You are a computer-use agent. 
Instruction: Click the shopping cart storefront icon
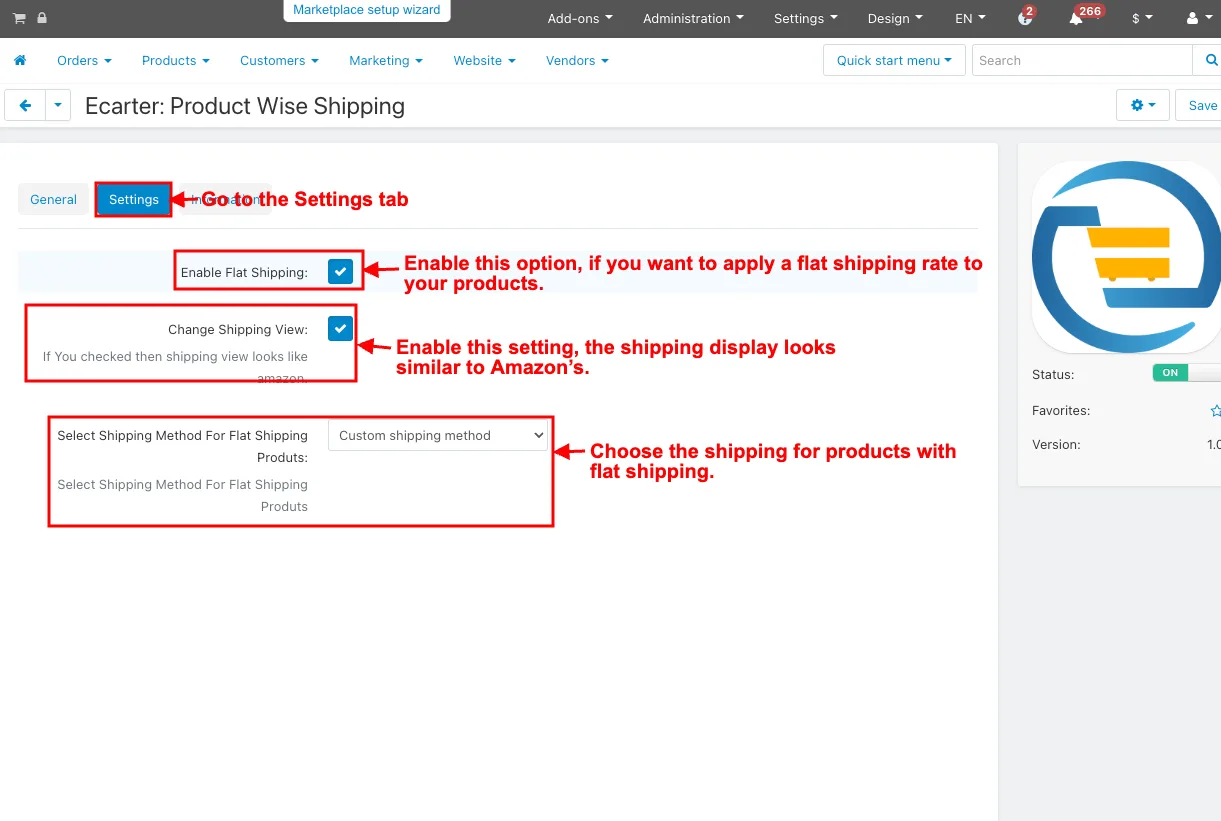click(x=19, y=18)
